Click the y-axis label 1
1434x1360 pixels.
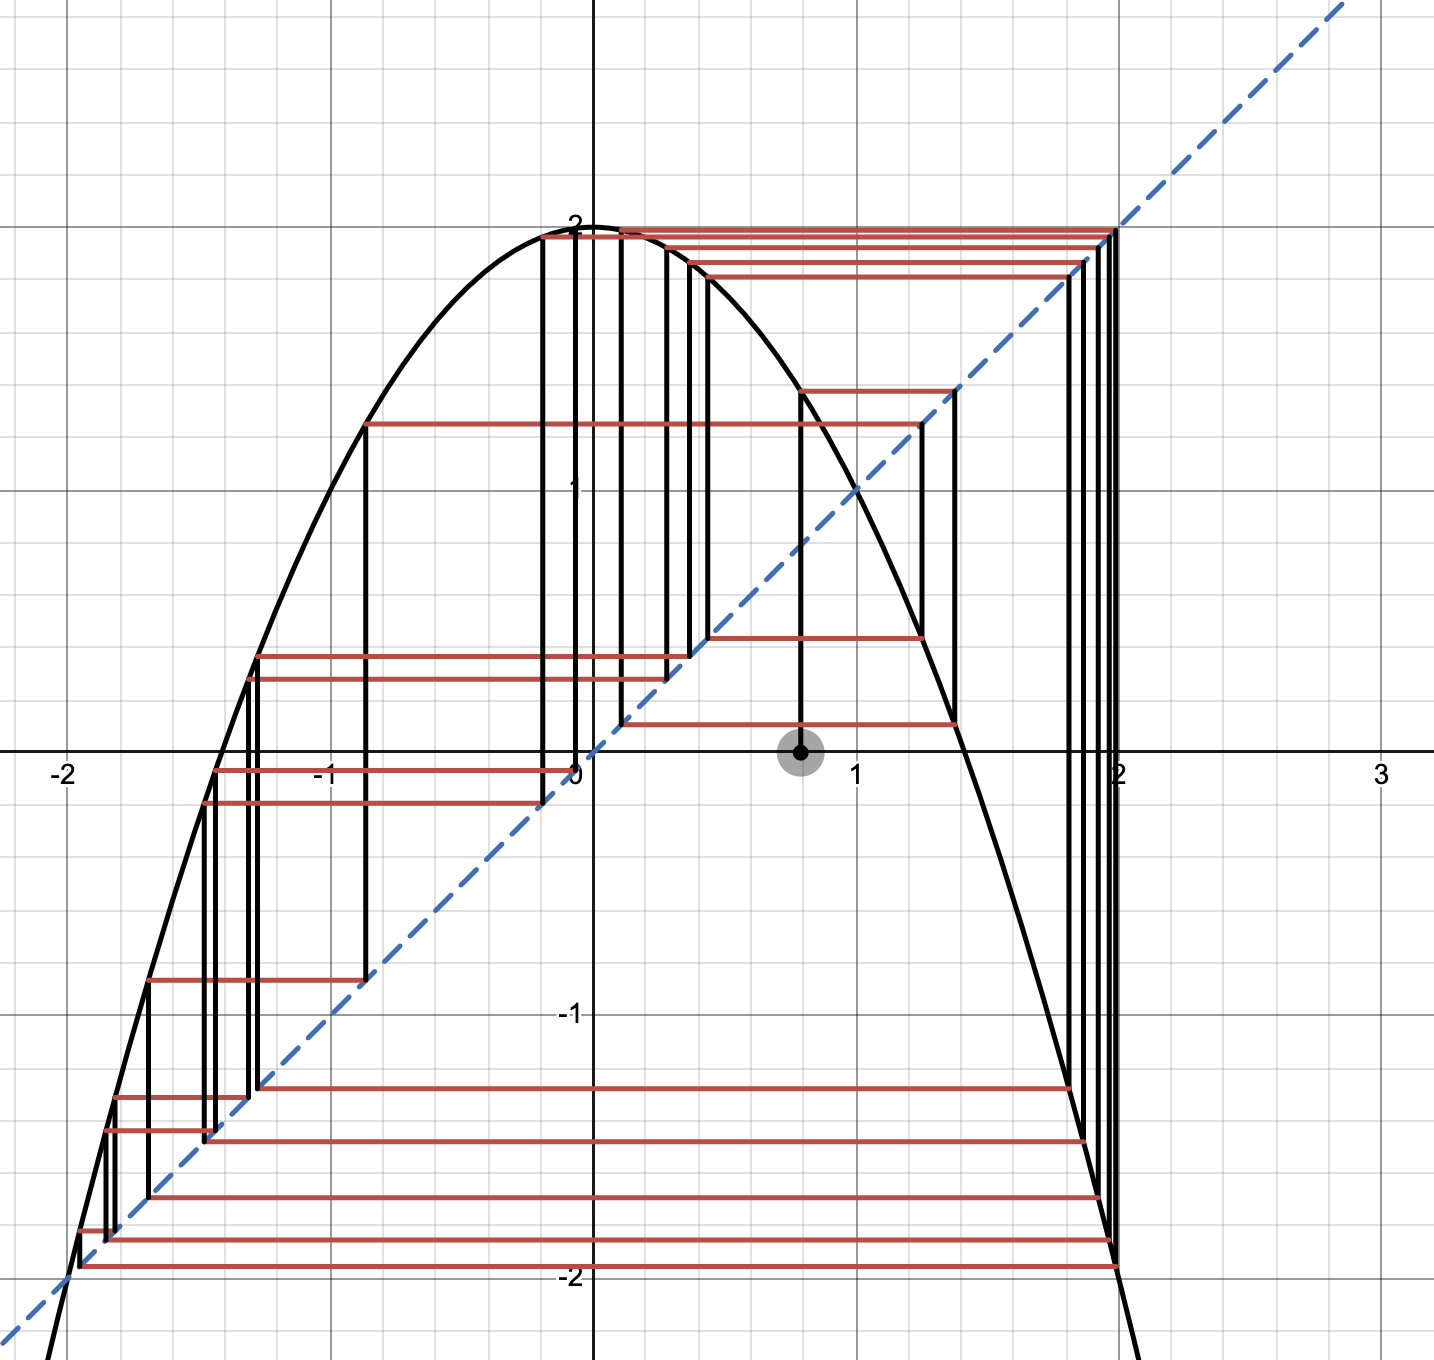(575, 488)
